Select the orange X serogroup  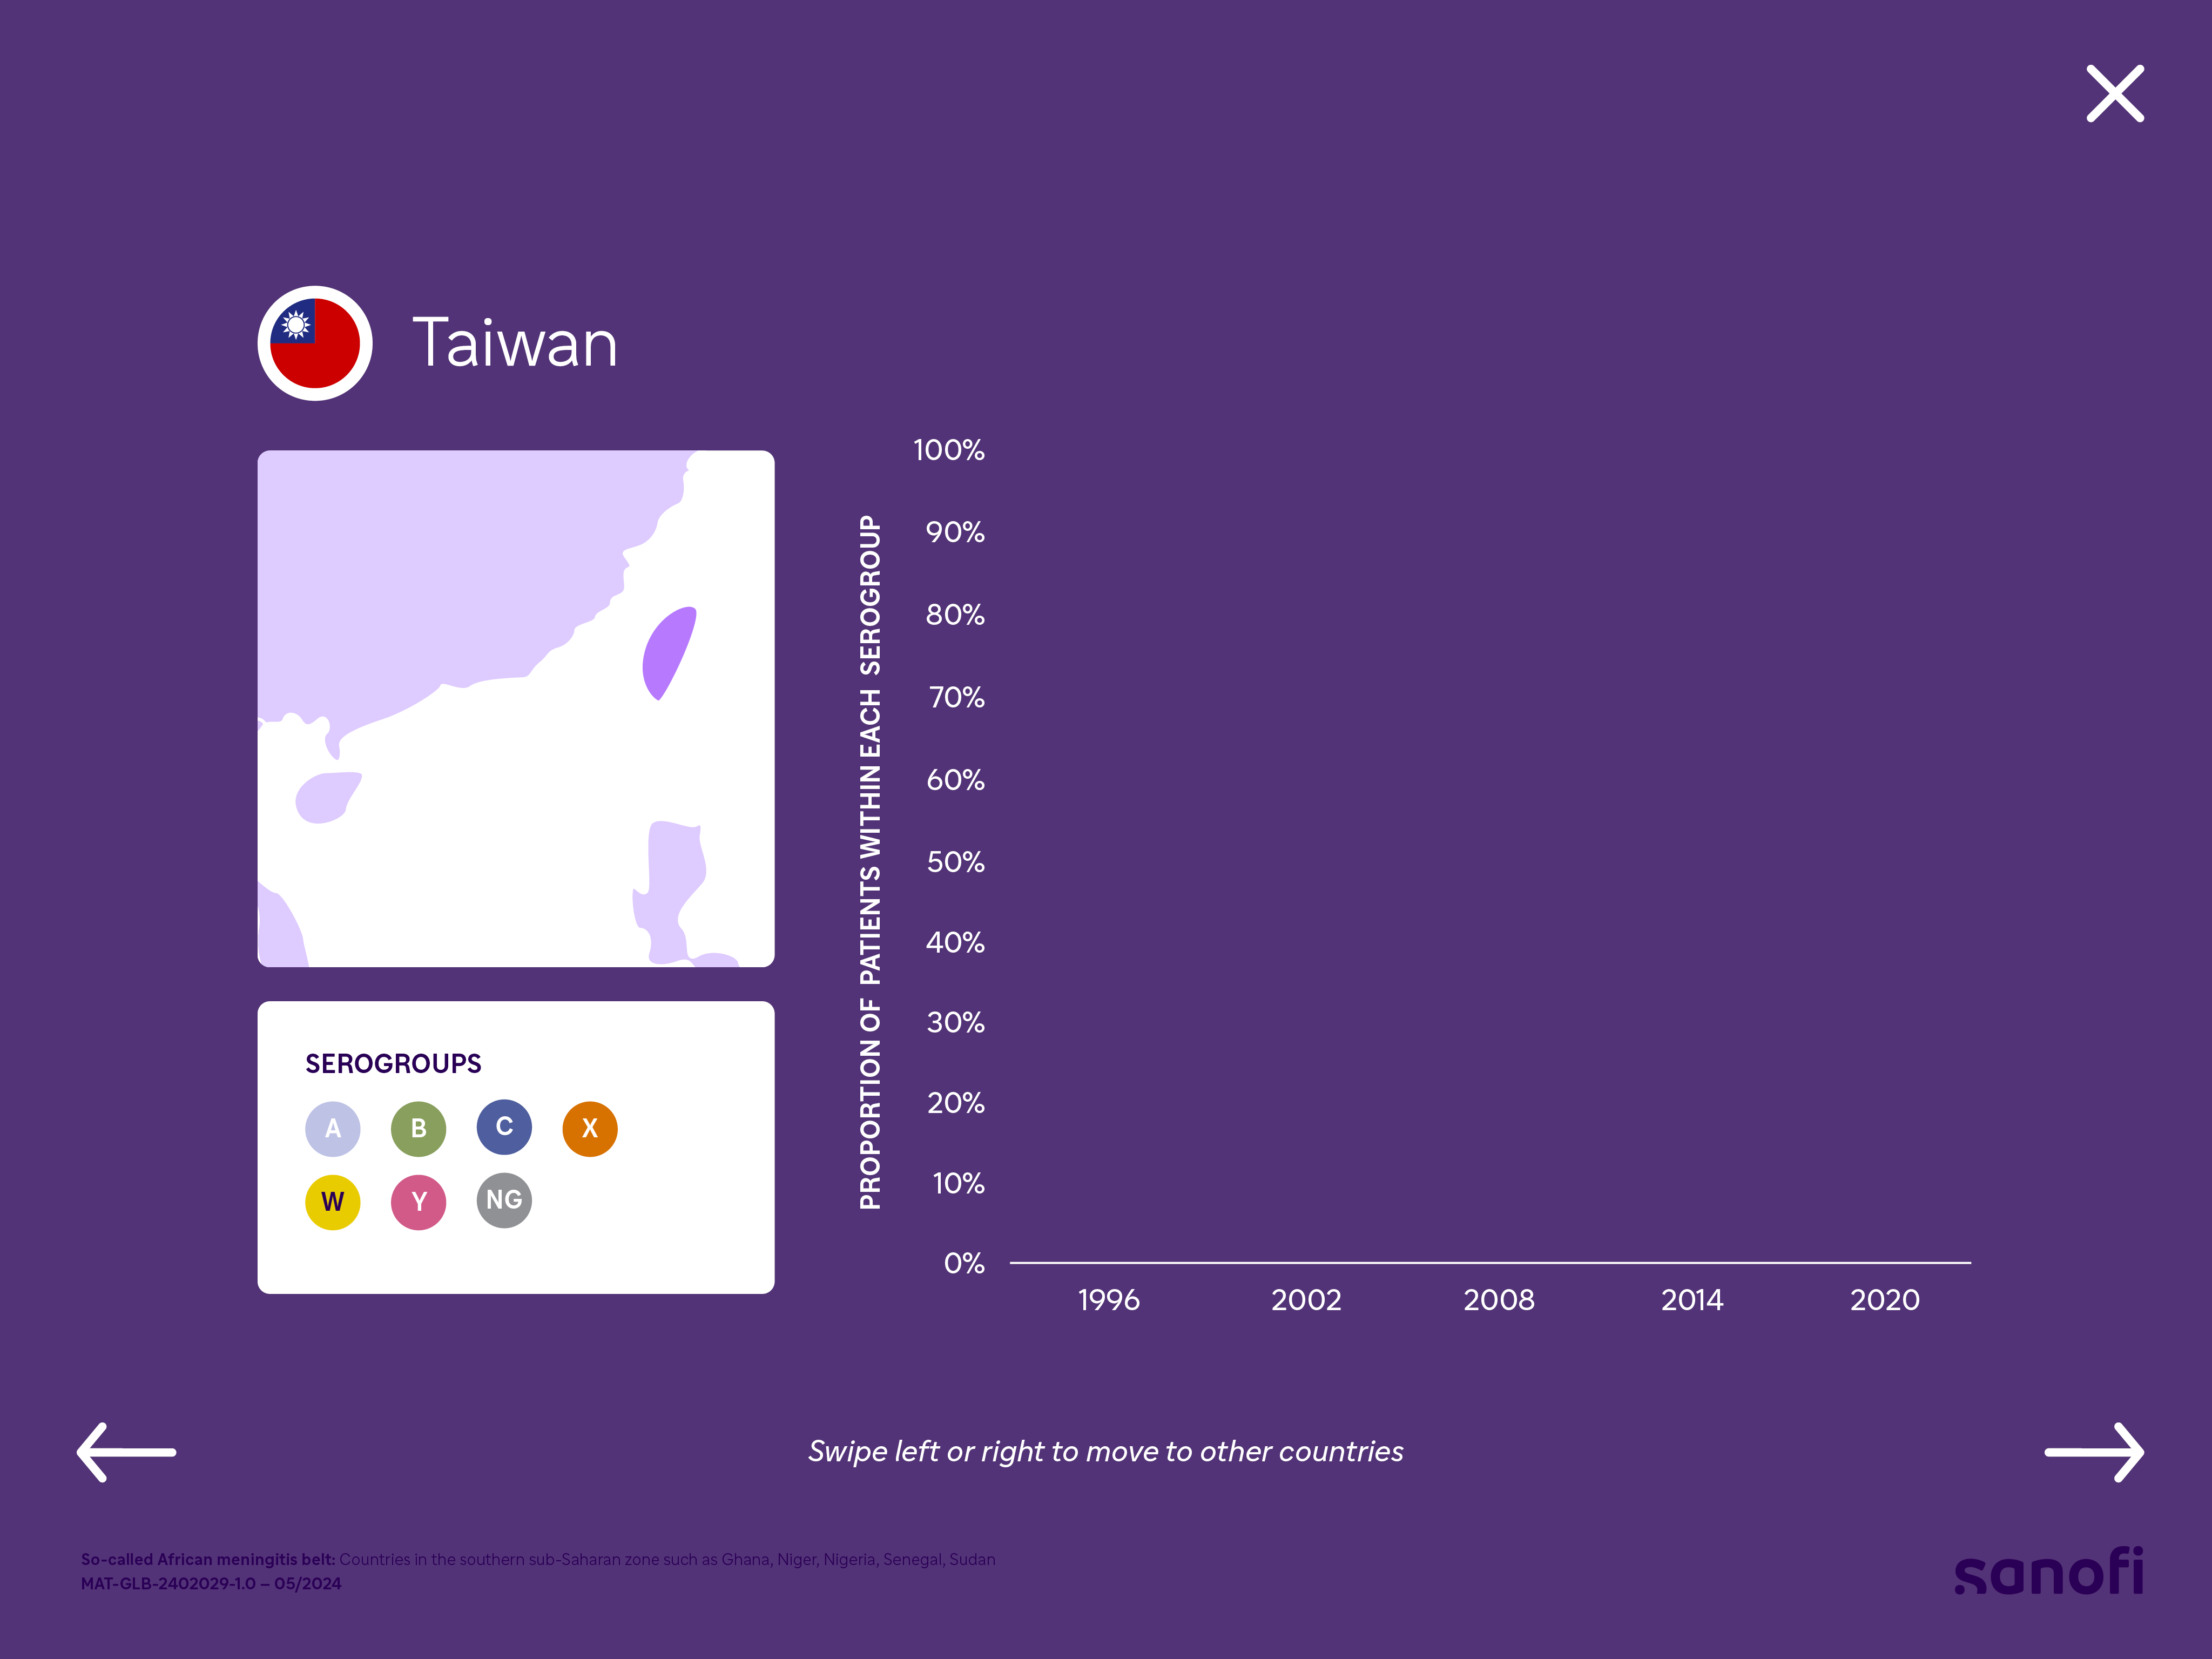(x=590, y=1128)
